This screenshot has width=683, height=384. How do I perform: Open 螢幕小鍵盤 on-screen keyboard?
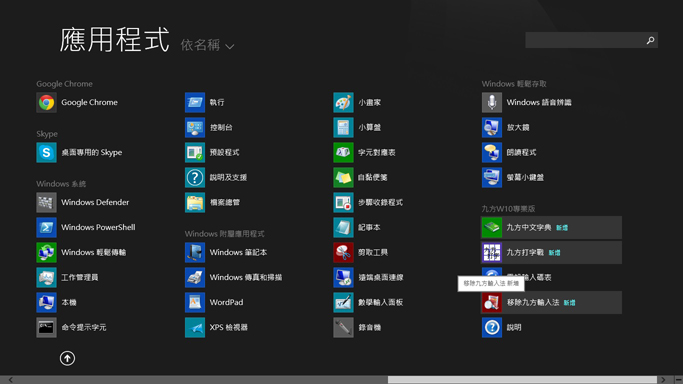pyautogui.click(x=513, y=177)
